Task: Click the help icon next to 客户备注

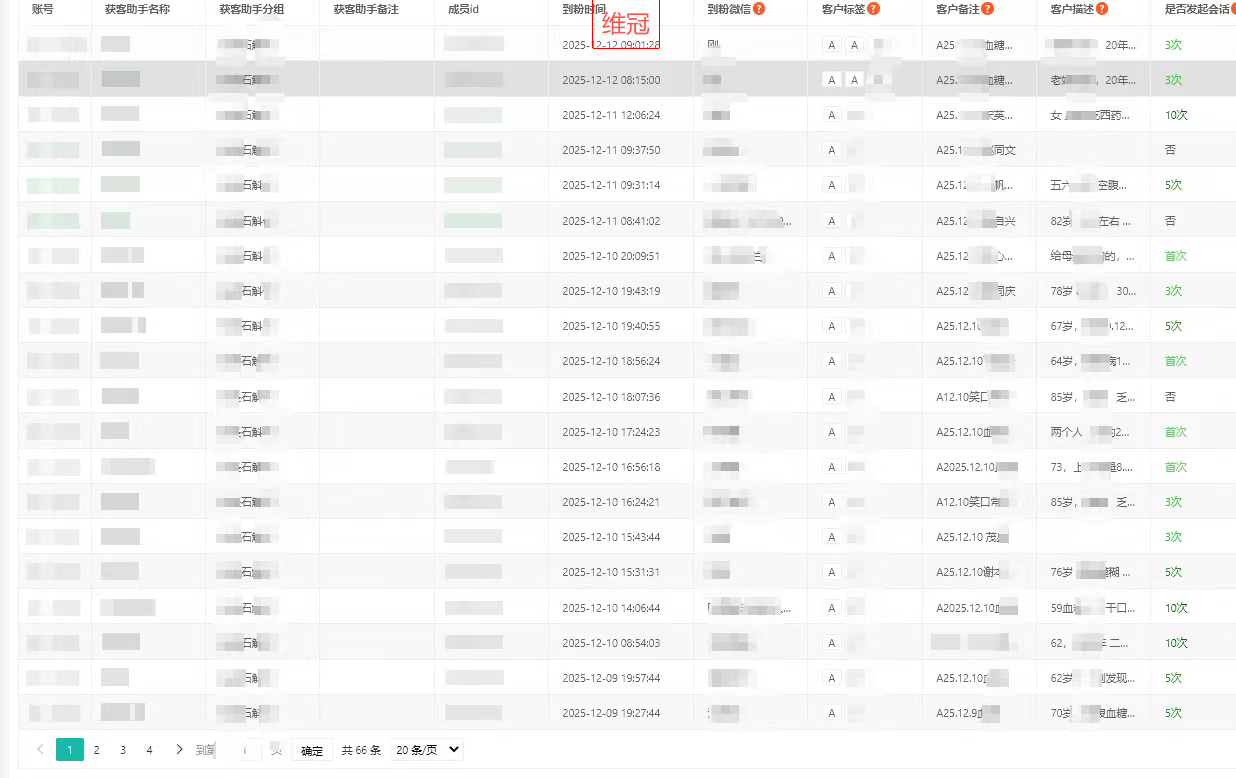Action: [987, 9]
